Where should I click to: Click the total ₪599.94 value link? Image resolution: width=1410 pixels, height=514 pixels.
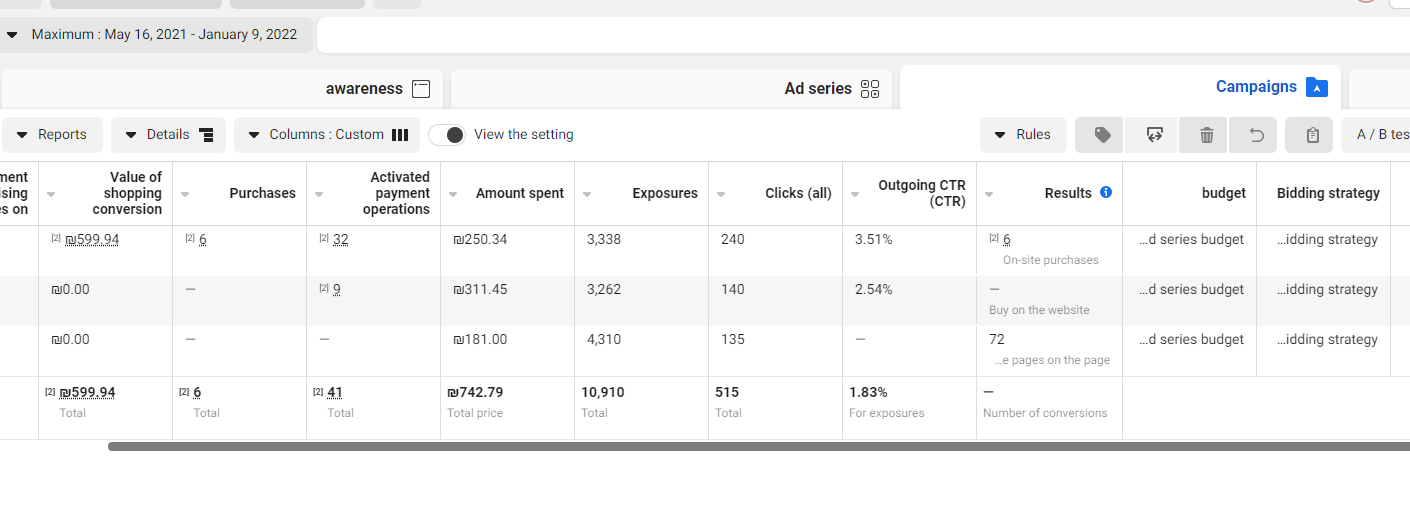(x=87, y=393)
